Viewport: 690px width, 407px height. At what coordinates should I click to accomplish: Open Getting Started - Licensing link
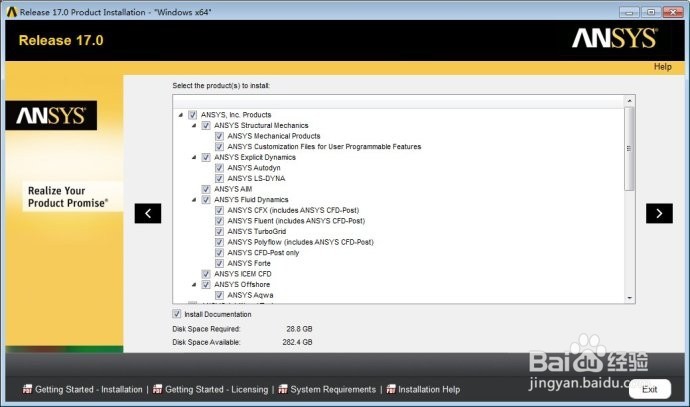point(217,389)
